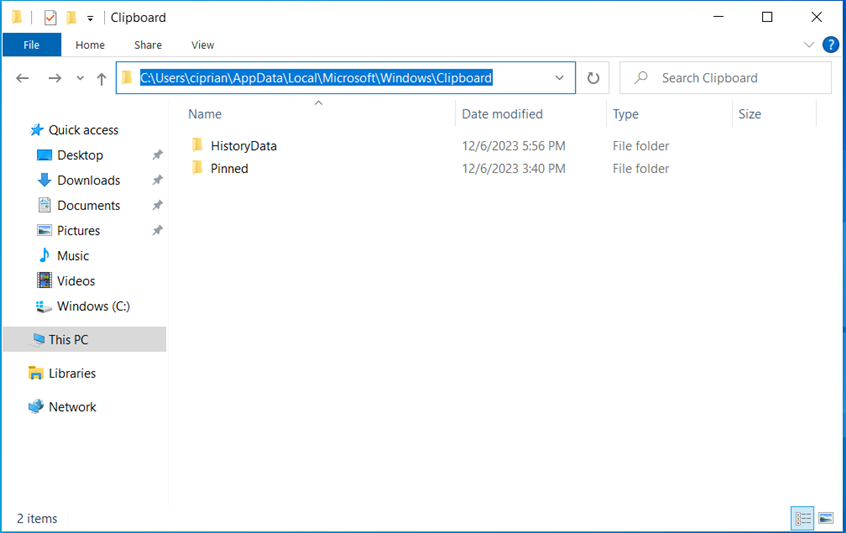Screen dimensions: 846x533
Task: Go forward with the Forward arrow
Action: [x=54, y=78]
